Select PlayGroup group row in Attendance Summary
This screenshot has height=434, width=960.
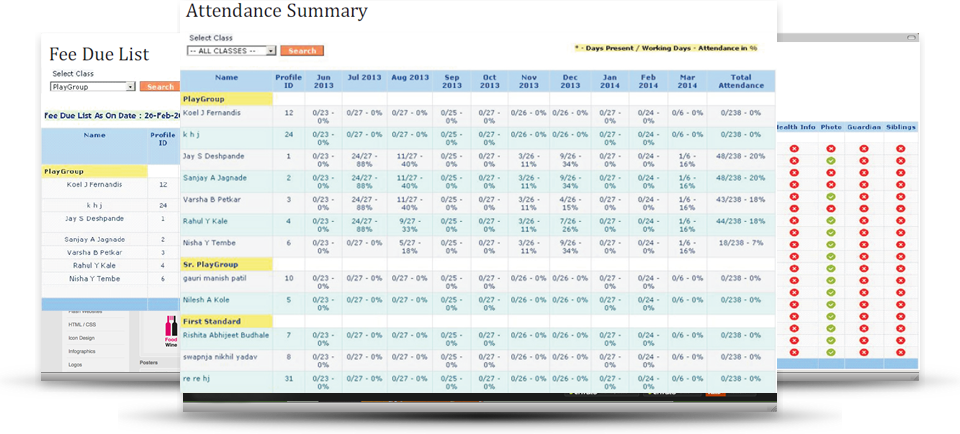pos(227,99)
